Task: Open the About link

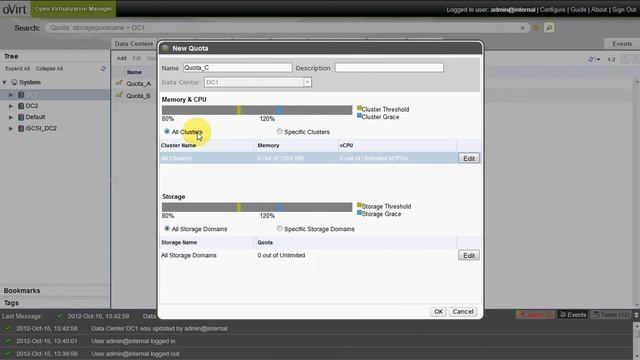Action: coord(599,9)
